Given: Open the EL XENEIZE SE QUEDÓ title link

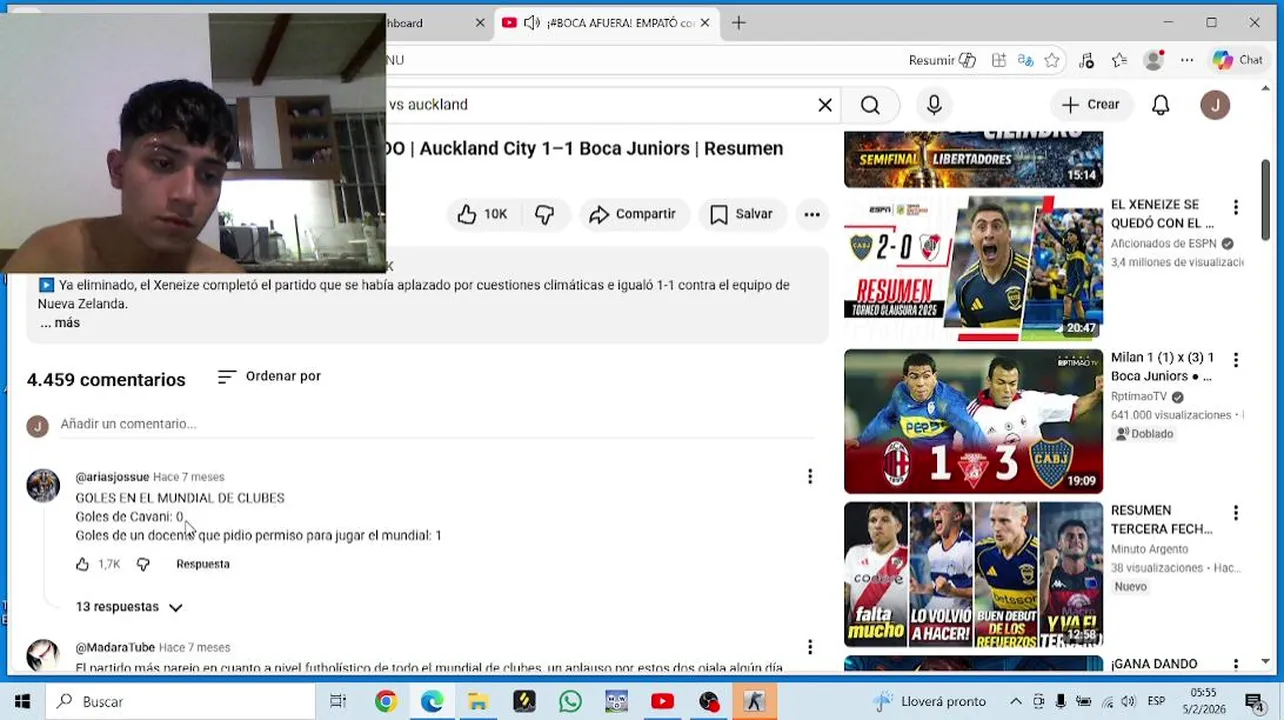Looking at the screenshot, I should tap(1162, 214).
